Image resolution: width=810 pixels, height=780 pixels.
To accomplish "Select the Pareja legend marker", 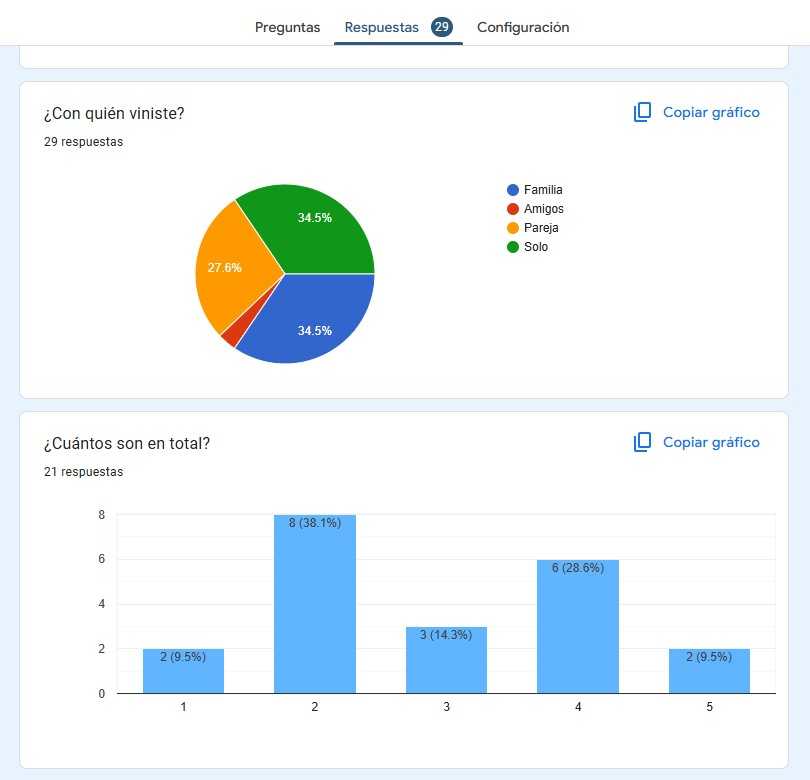I will coord(512,227).
